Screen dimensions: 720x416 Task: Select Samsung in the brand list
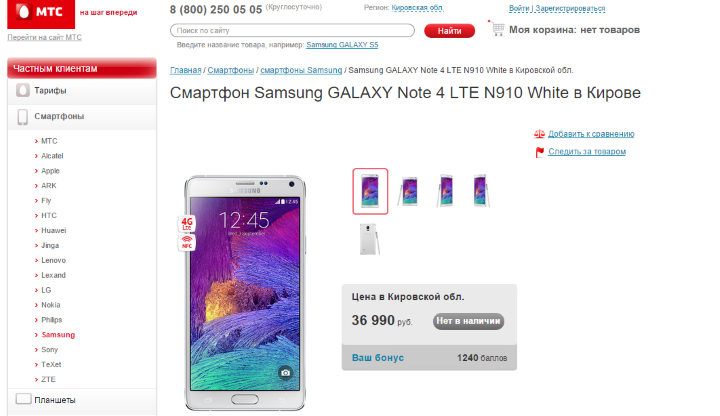(58, 335)
